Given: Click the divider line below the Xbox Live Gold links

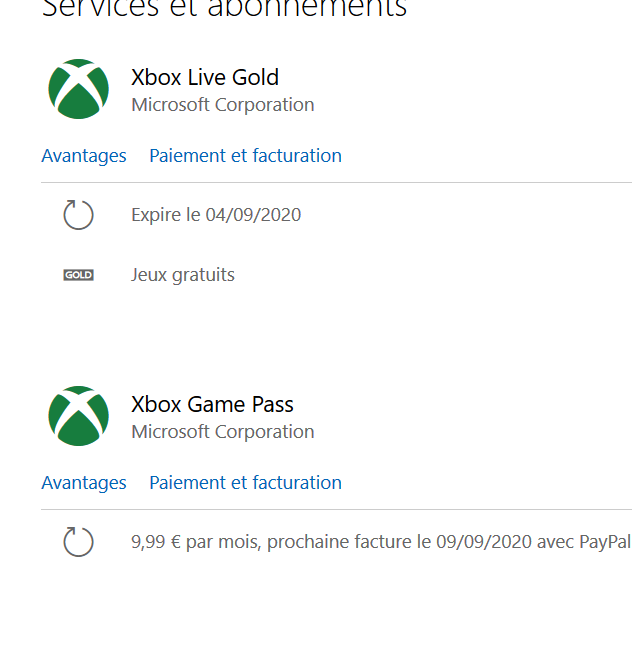Looking at the screenshot, I should click(336, 182).
